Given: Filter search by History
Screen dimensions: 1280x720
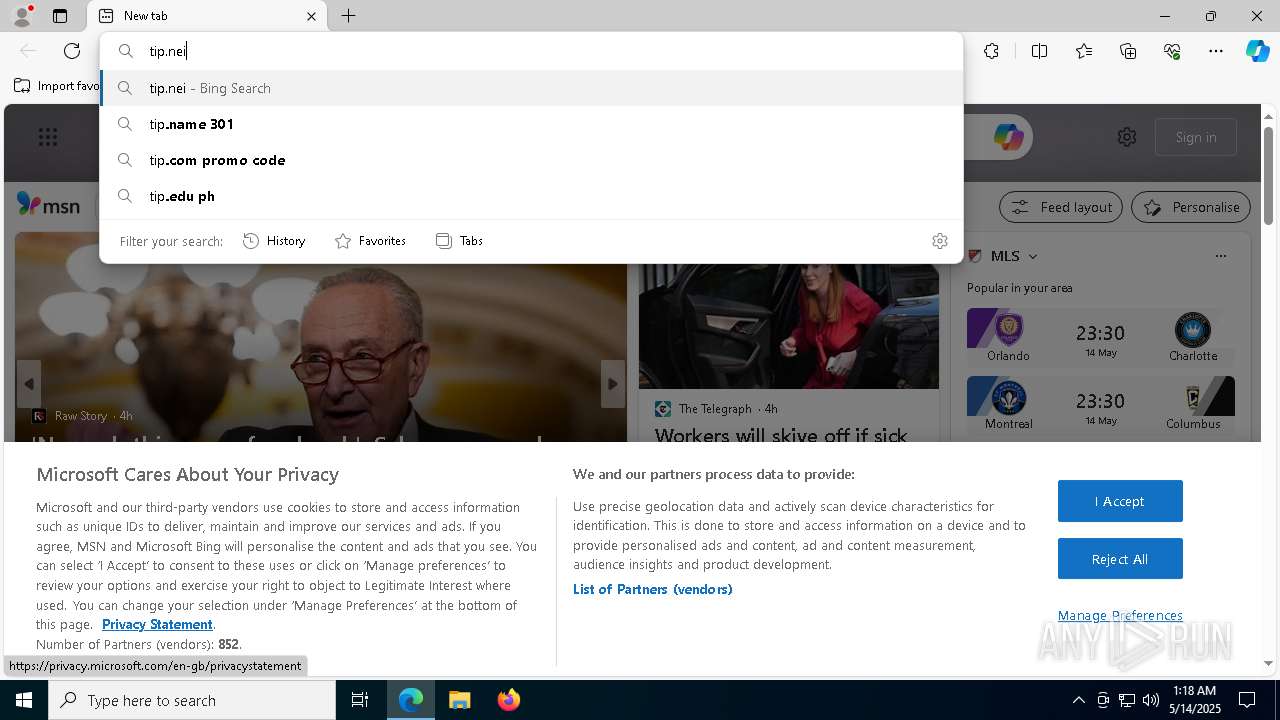Looking at the screenshot, I should click(274, 241).
